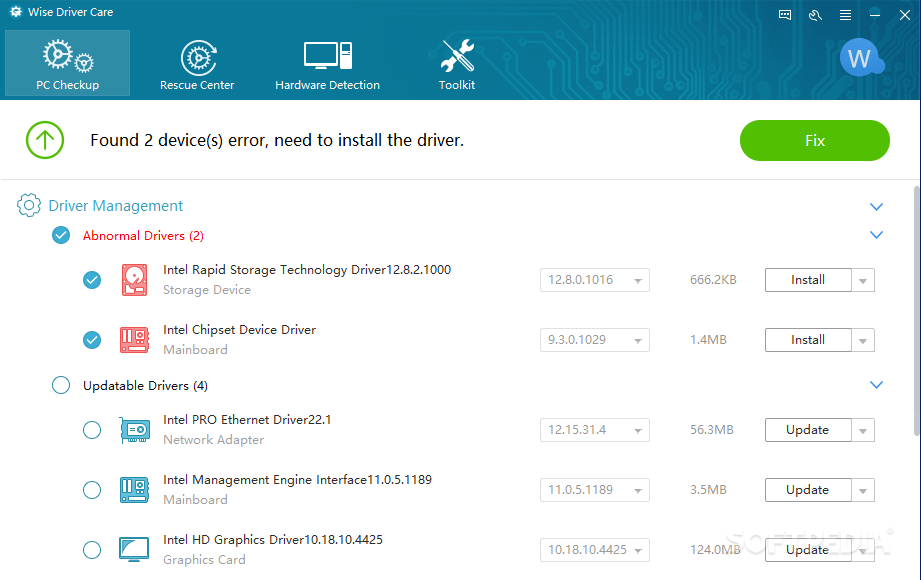Image resolution: width=921 pixels, height=580 pixels.
Task: Open Update options arrow for Ethernet driver
Action: tap(863, 430)
